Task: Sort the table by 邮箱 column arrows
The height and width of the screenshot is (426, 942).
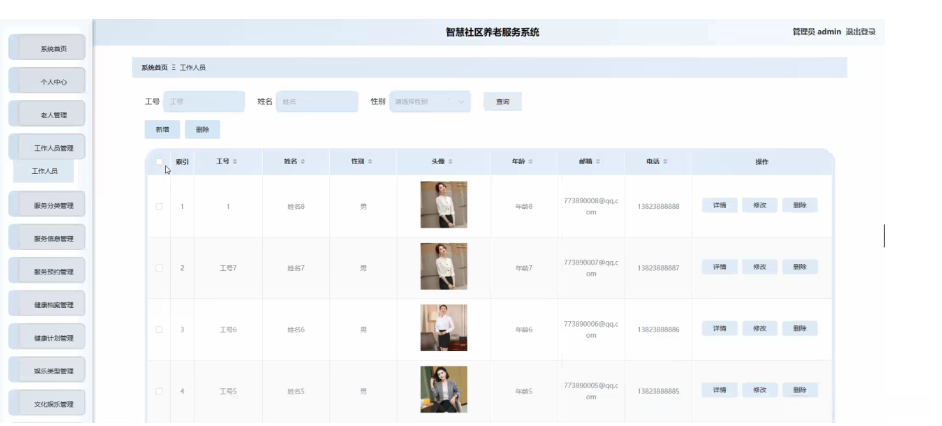Action: coord(598,162)
